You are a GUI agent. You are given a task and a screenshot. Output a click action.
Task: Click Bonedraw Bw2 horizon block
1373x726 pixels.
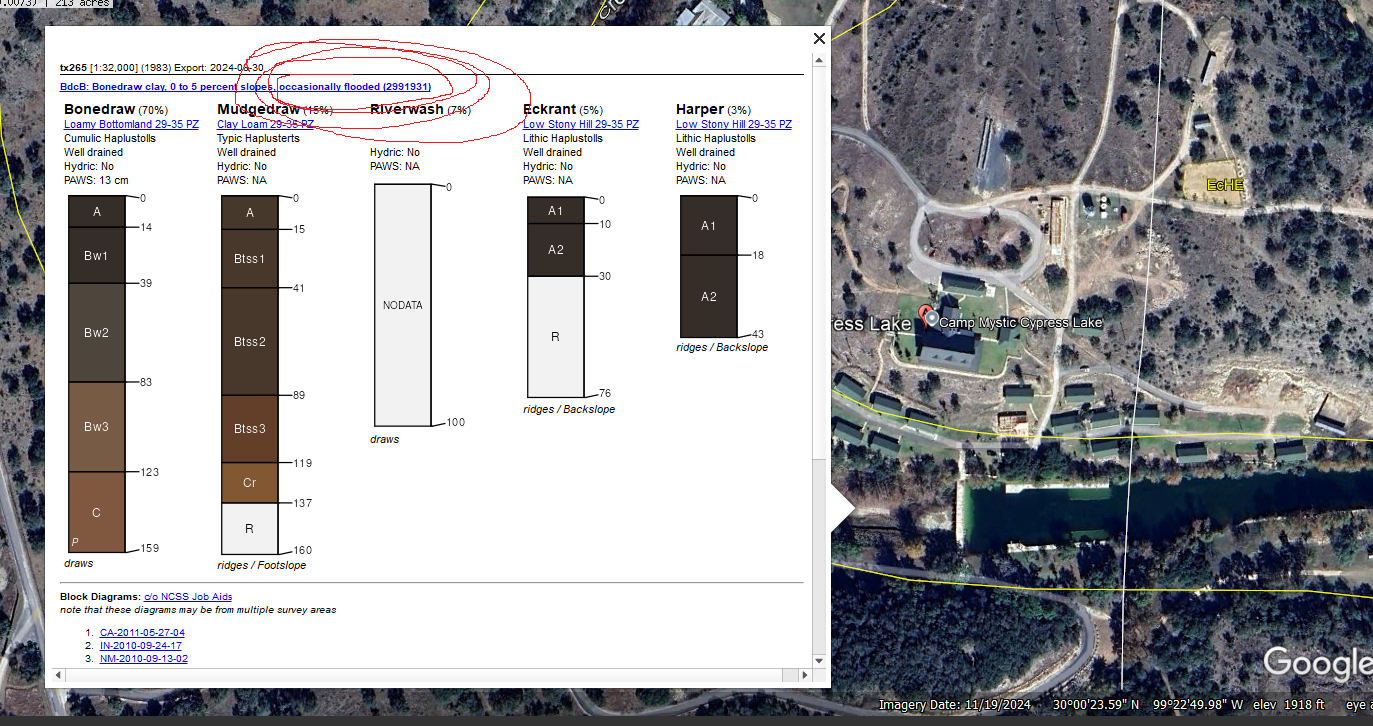tap(97, 333)
